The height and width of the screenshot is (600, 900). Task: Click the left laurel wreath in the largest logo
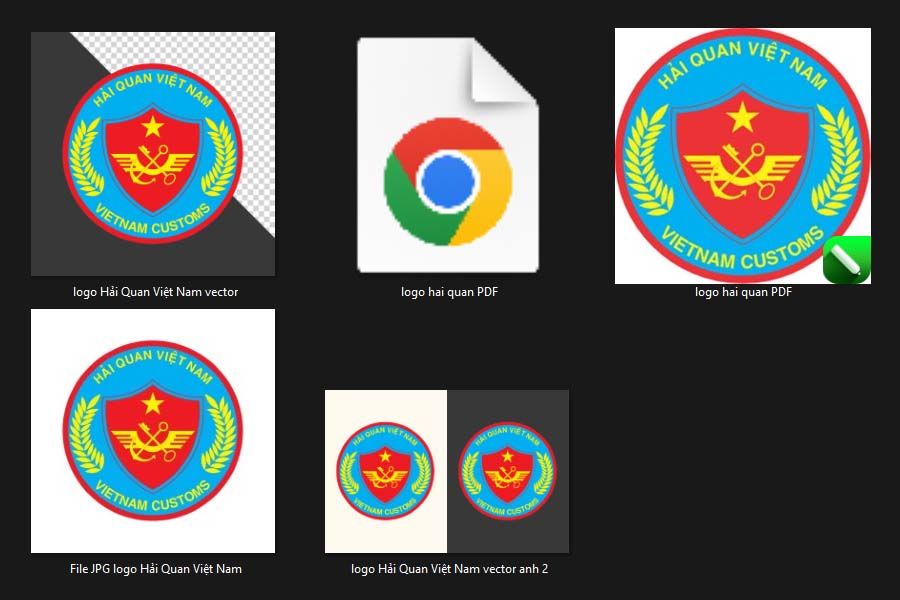(647, 161)
